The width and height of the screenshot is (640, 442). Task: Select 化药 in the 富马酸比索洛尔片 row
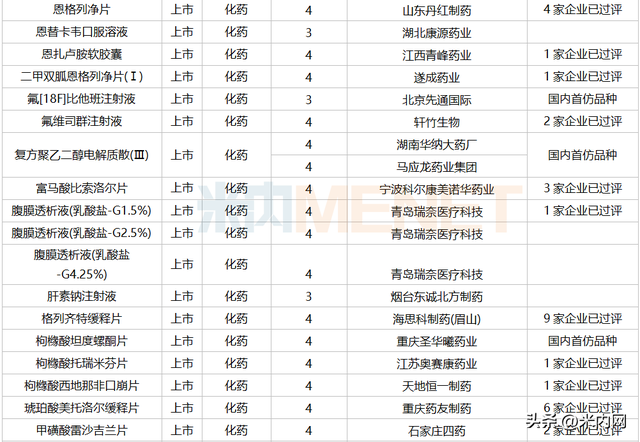click(x=236, y=189)
